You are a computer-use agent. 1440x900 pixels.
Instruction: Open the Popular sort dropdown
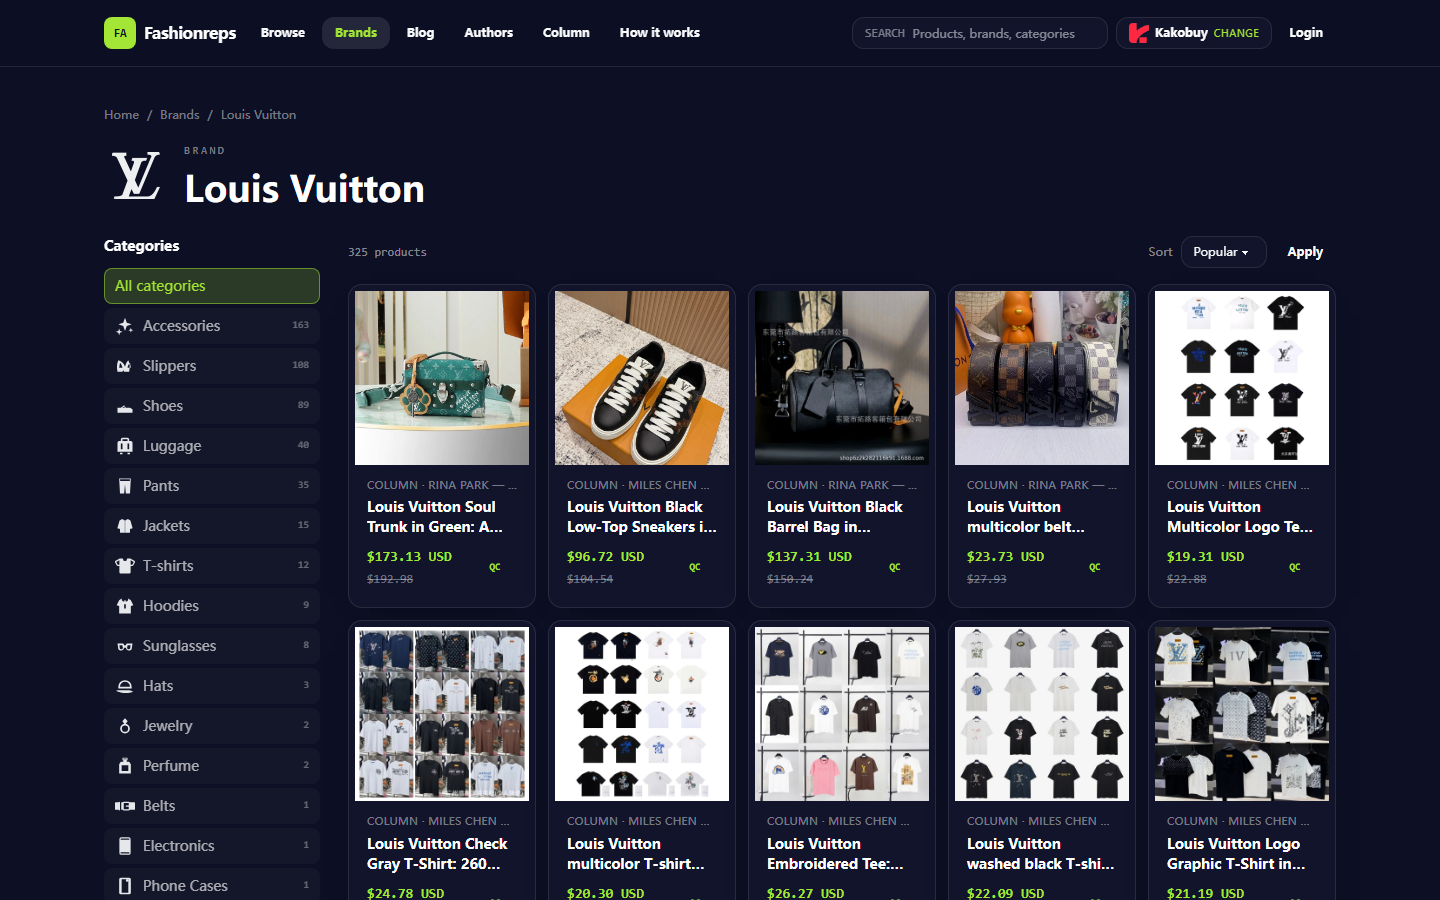[1223, 252]
